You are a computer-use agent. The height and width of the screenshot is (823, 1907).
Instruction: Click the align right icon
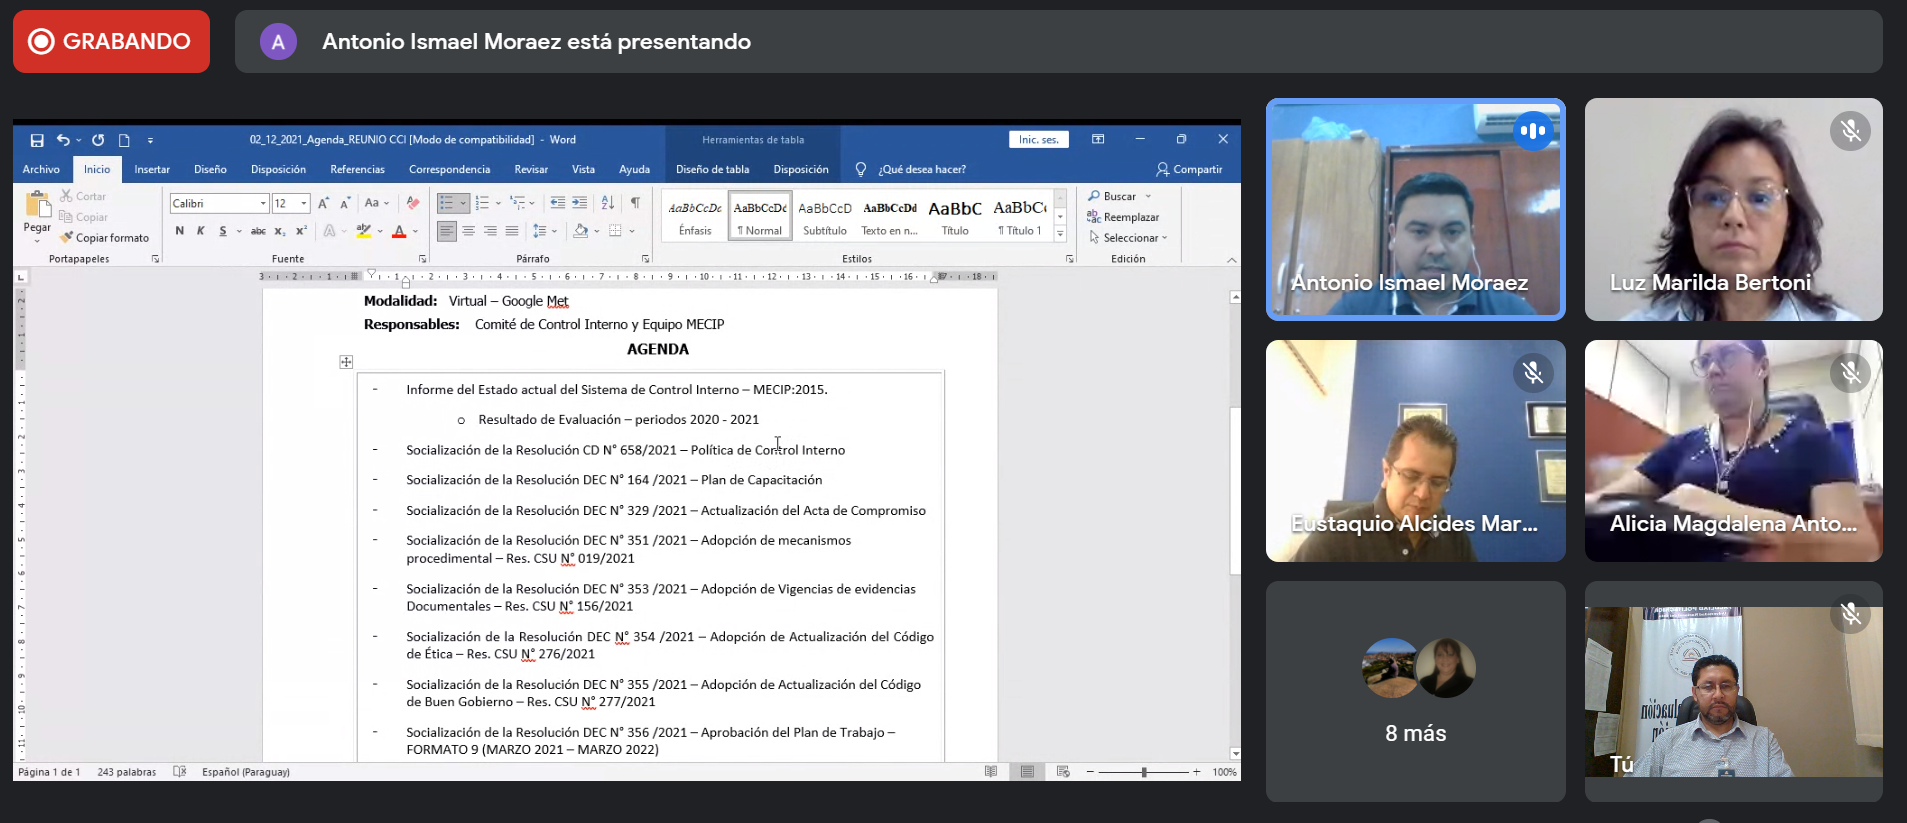[x=490, y=231]
